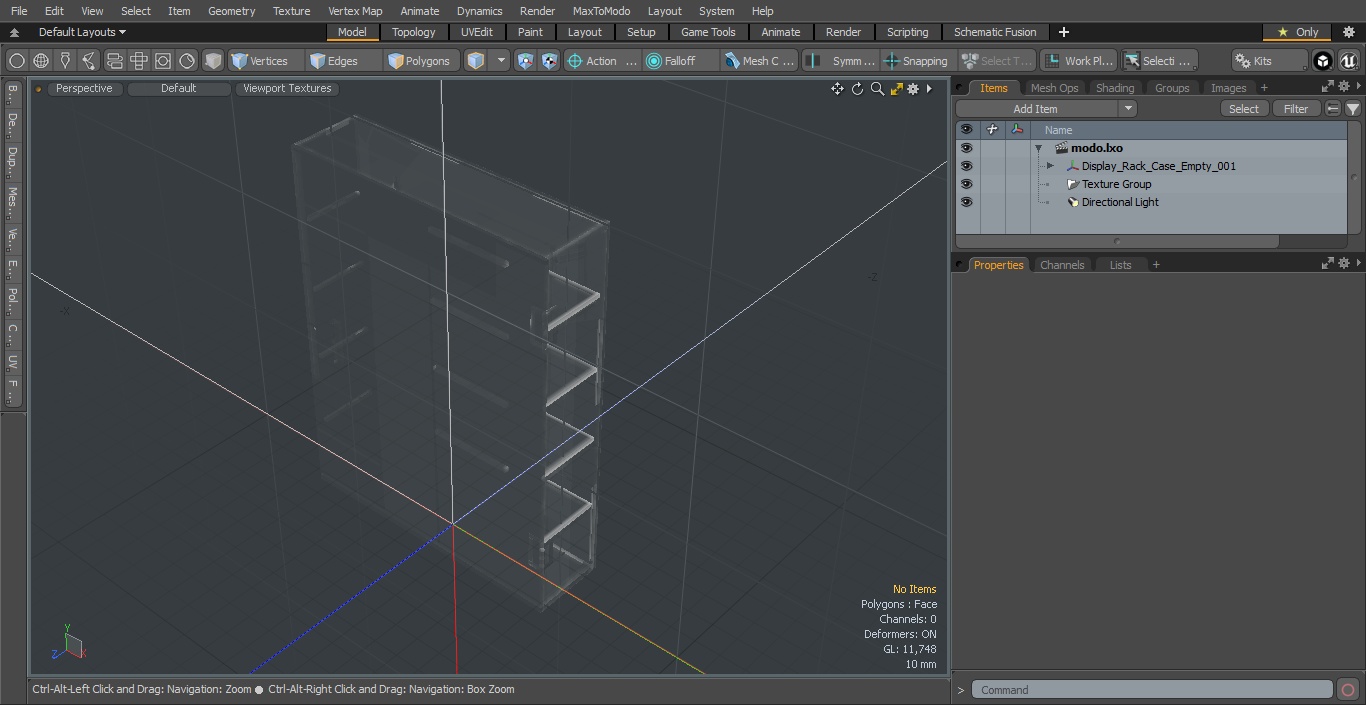Open layout settings gear at top right
Image resolution: width=1366 pixels, height=705 pixels.
(1348, 32)
